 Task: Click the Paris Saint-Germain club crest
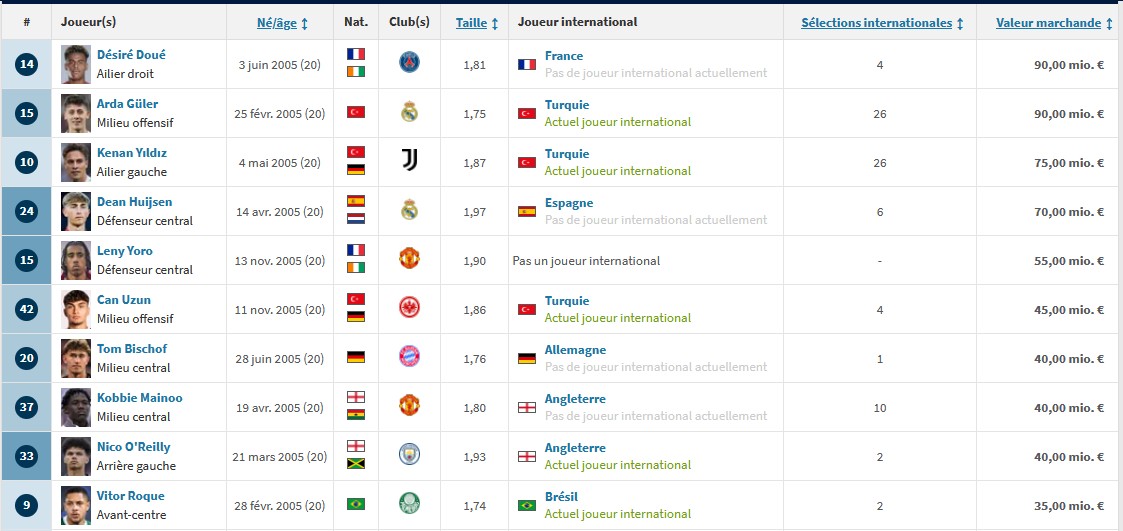coord(409,63)
